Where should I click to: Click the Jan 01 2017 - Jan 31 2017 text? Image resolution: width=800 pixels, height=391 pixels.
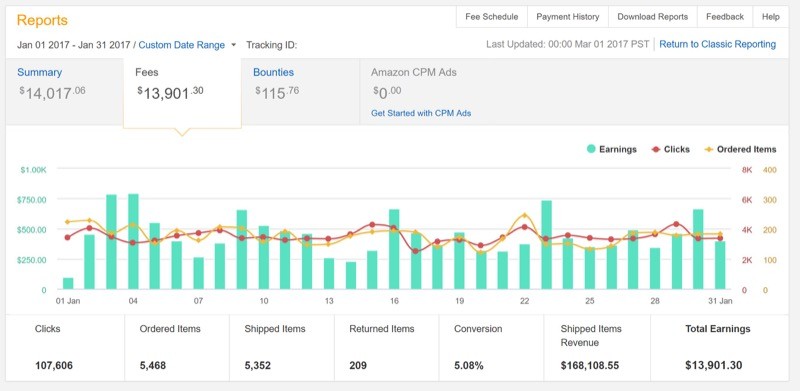73,45
